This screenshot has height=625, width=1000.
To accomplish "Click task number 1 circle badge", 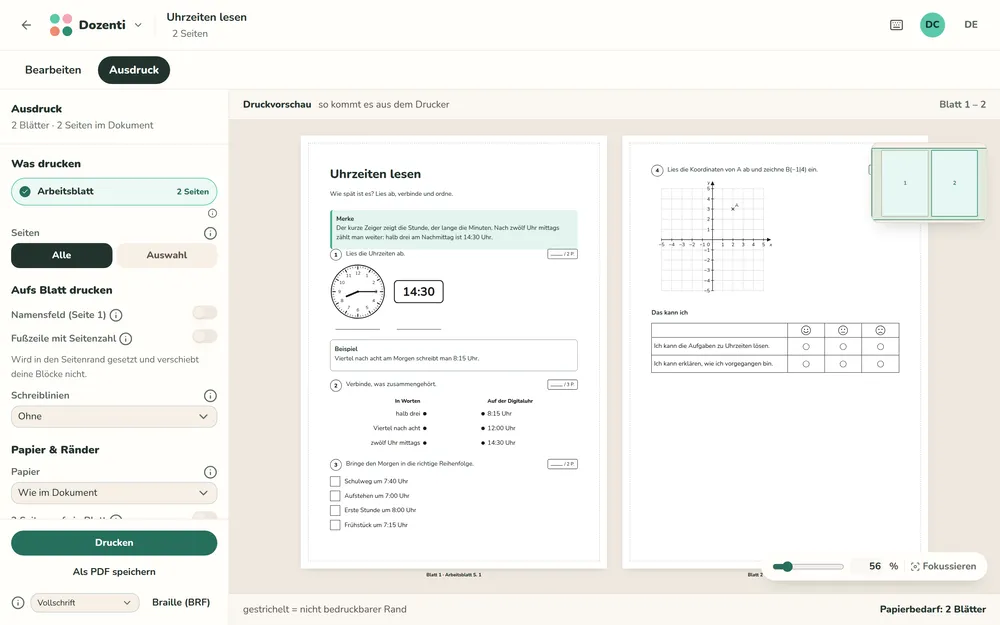I will [336, 254].
